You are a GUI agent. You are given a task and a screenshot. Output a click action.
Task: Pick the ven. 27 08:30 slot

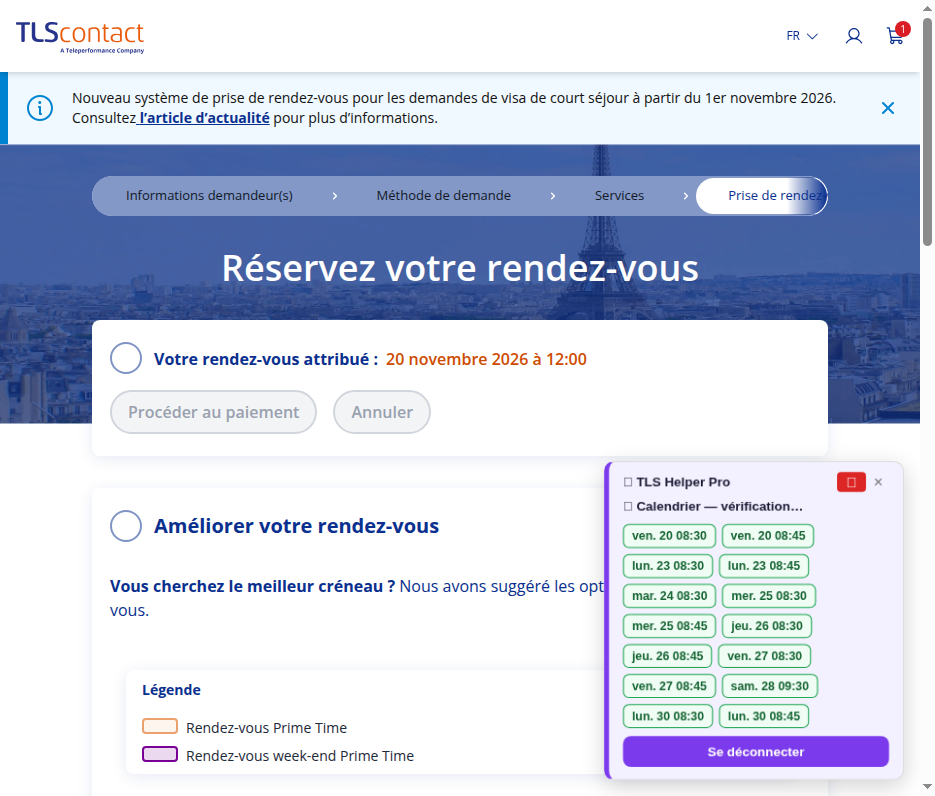[x=764, y=656]
